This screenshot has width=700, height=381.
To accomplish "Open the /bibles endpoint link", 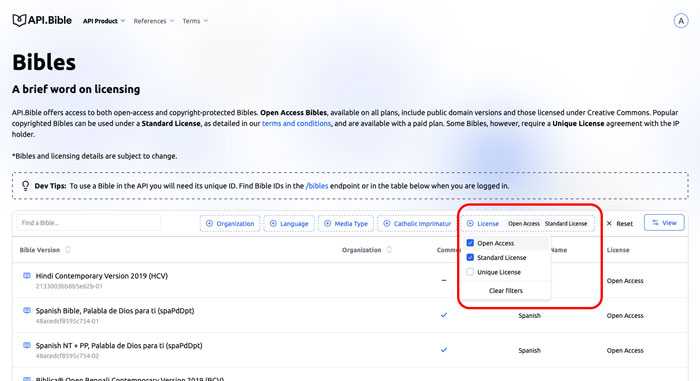I will point(317,186).
